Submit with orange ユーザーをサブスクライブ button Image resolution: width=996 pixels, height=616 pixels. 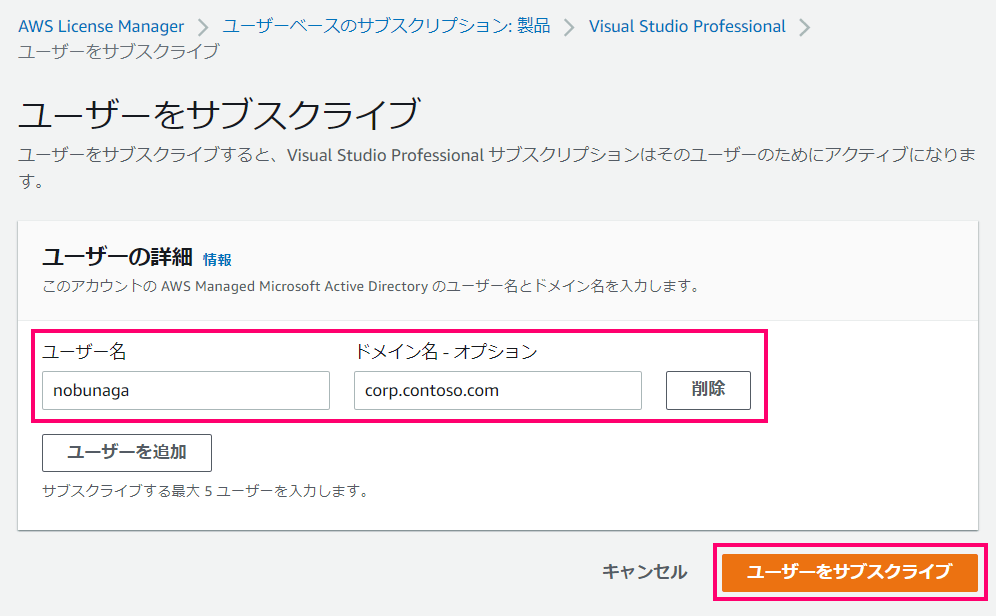[x=849, y=572]
